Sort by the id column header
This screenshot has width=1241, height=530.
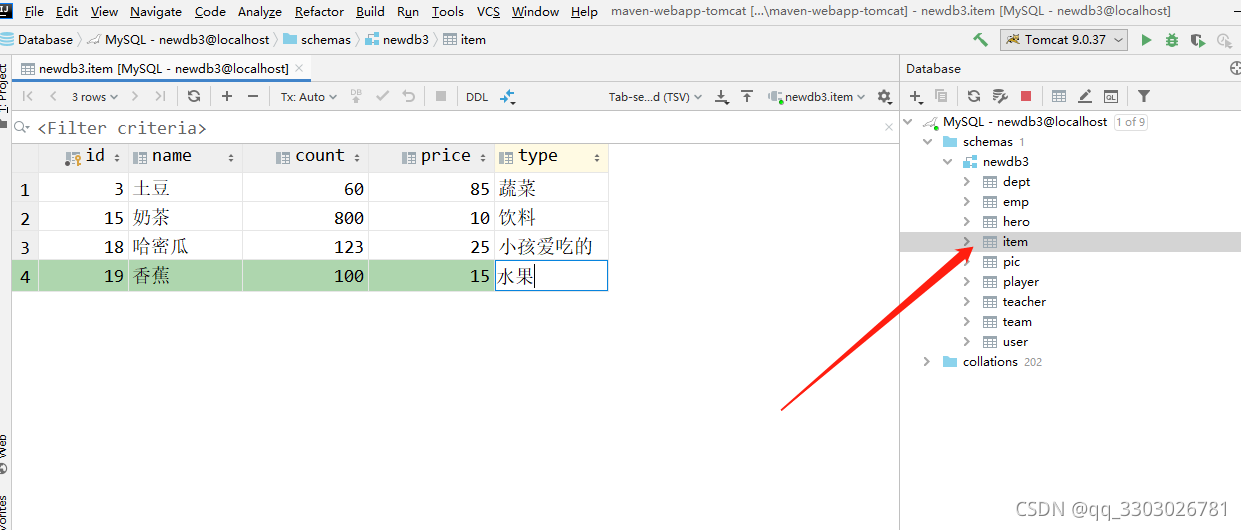tap(83, 157)
